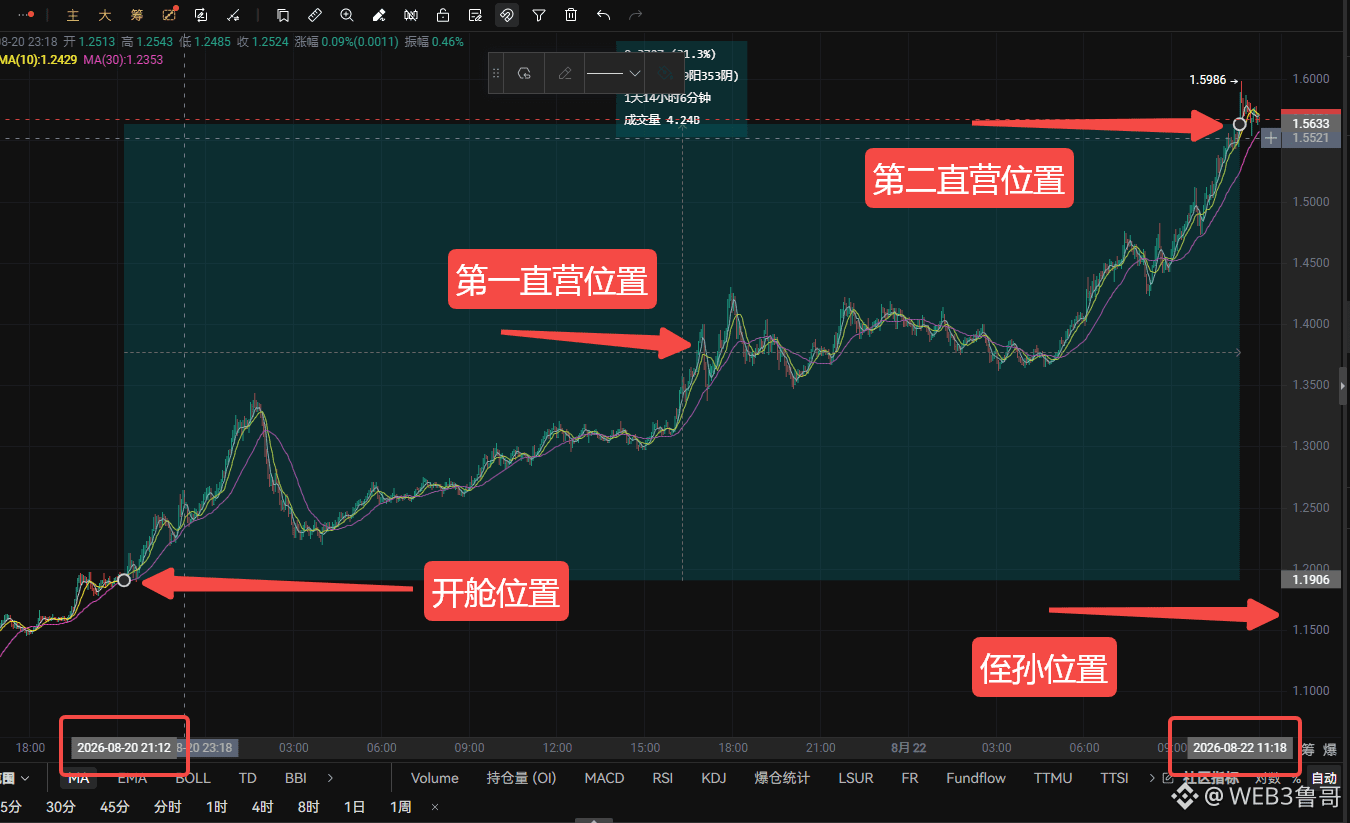Click the 筹 button at time axis right
Screen dimensions: 1350x823
click(1308, 749)
